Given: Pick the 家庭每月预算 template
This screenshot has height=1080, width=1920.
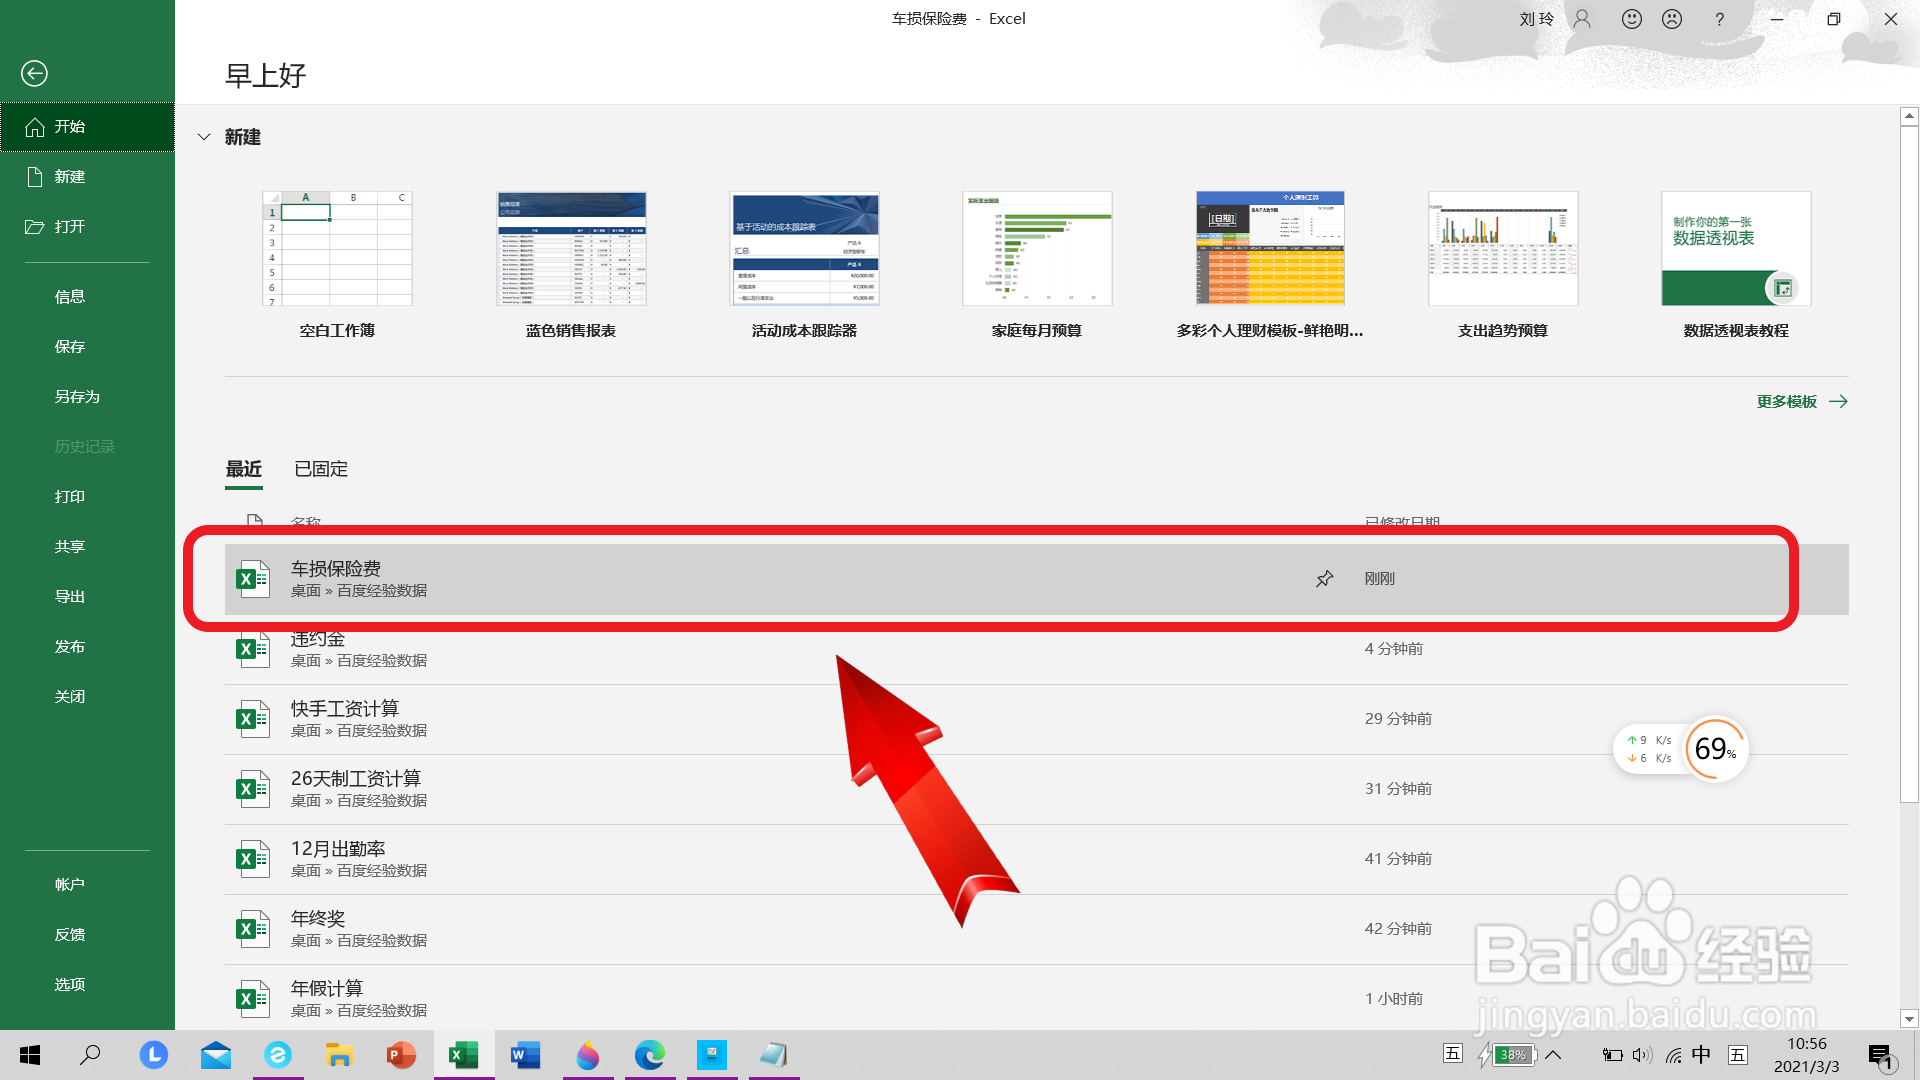Looking at the screenshot, I should [x=1037, y=266].
